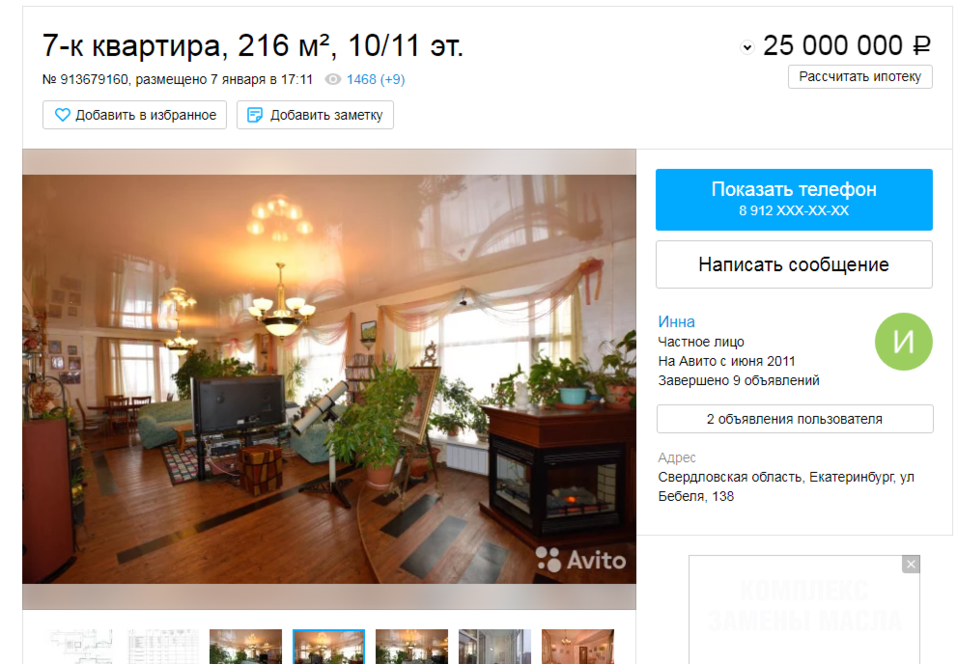Select the highlighted active photo thumbnail
Image resolution: width=957 pixels, height=664 pixels.
(329, 646)
